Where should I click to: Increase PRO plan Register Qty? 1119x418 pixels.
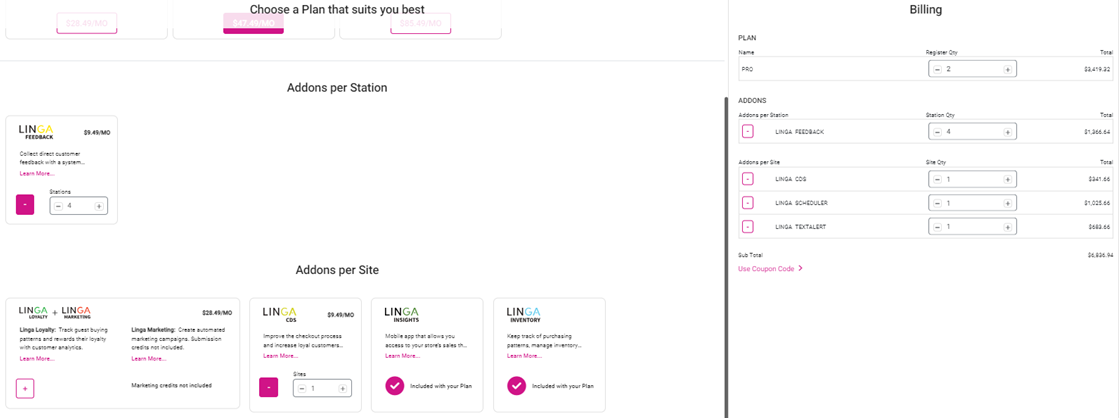(x=1007, y=70)
